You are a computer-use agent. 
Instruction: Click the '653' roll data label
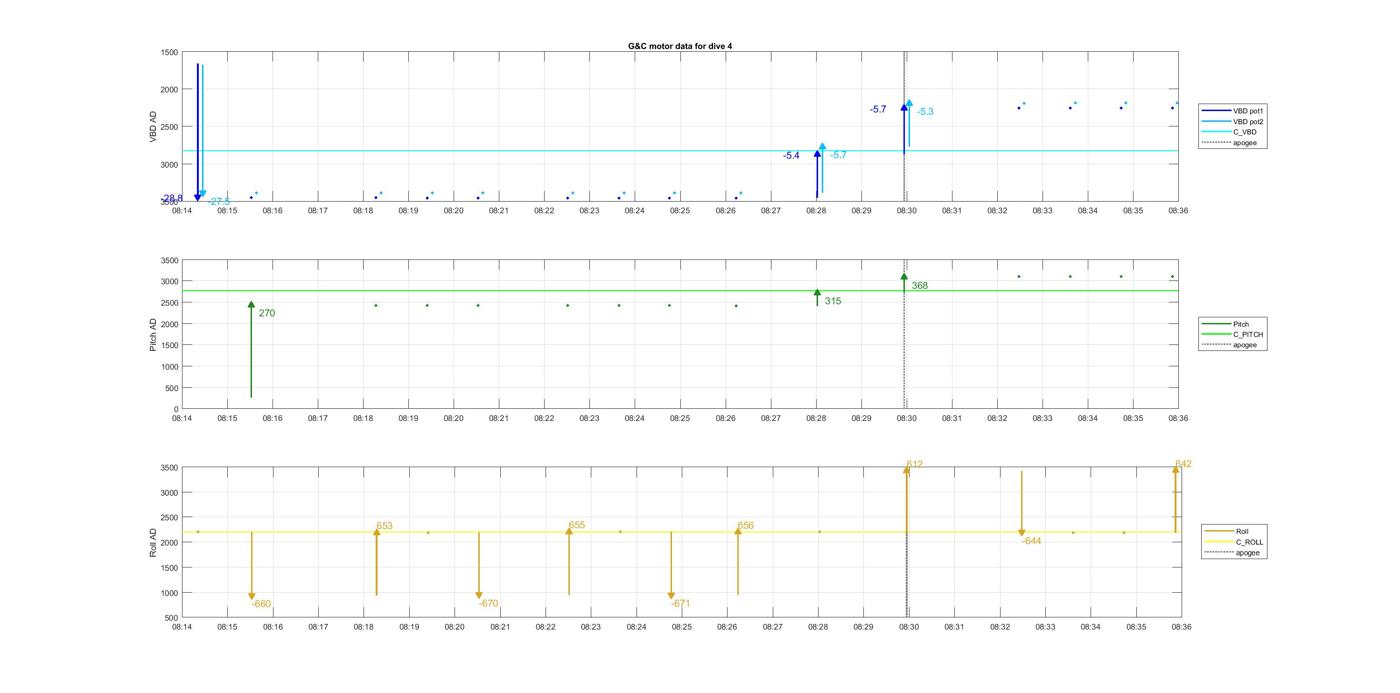pos(385,526)
